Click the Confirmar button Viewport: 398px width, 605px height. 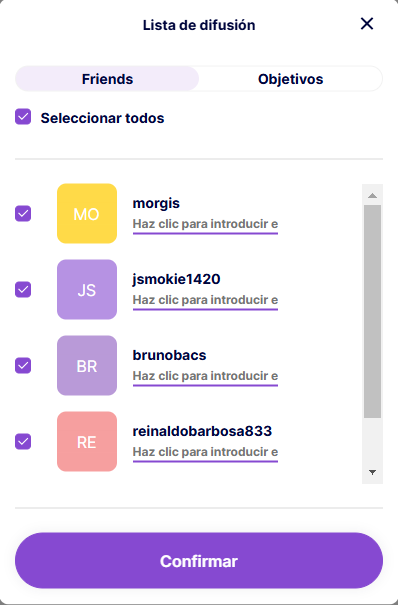pos(199,561)
